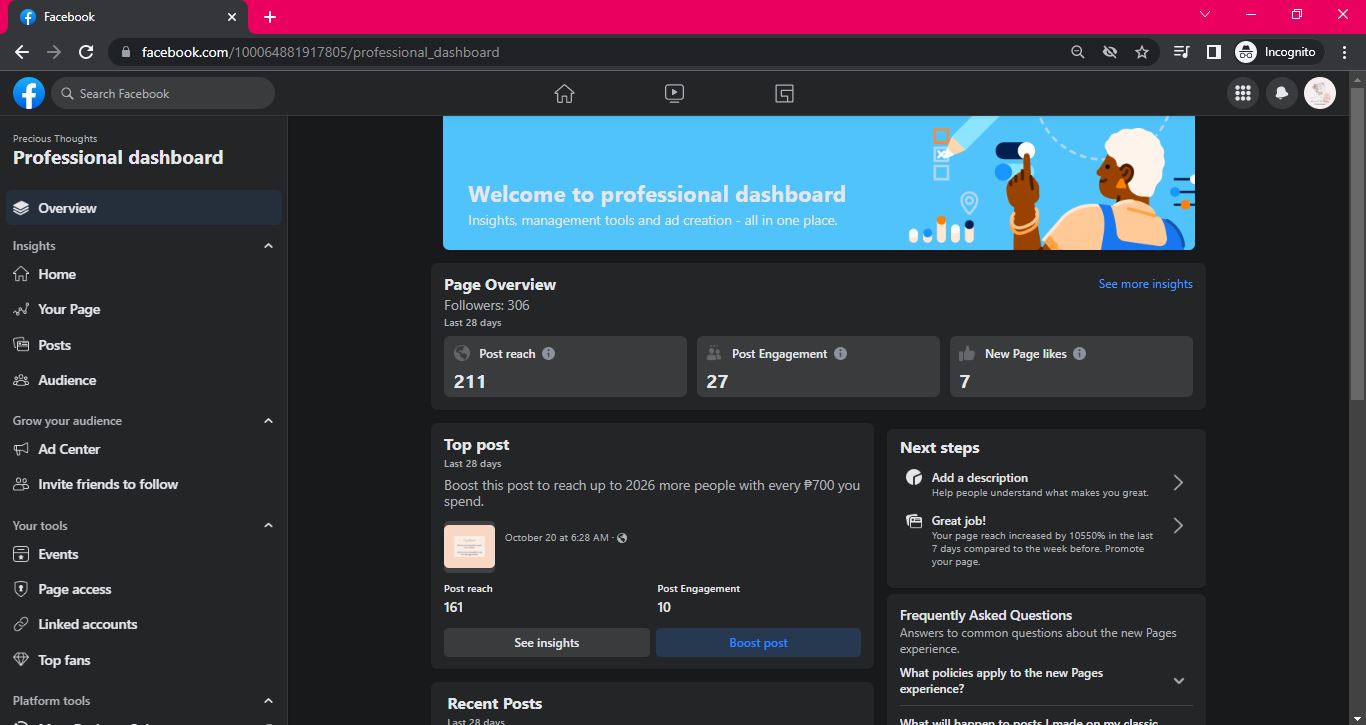
Task: Collapse the Your tools section
Action: point(268,526)
